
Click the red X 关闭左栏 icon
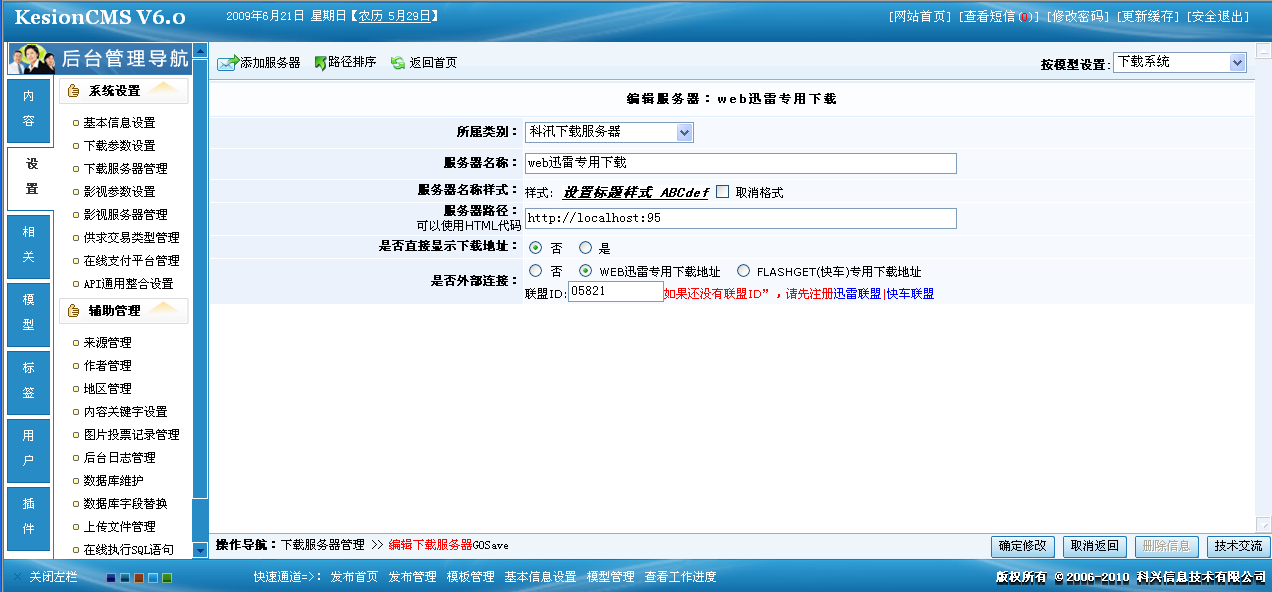click(18, 577)
